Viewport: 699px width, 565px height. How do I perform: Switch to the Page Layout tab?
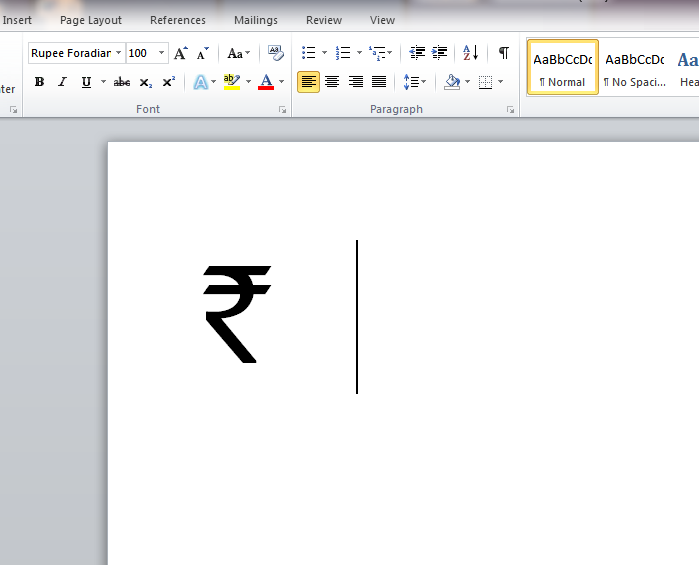click(x=90, y=20)
